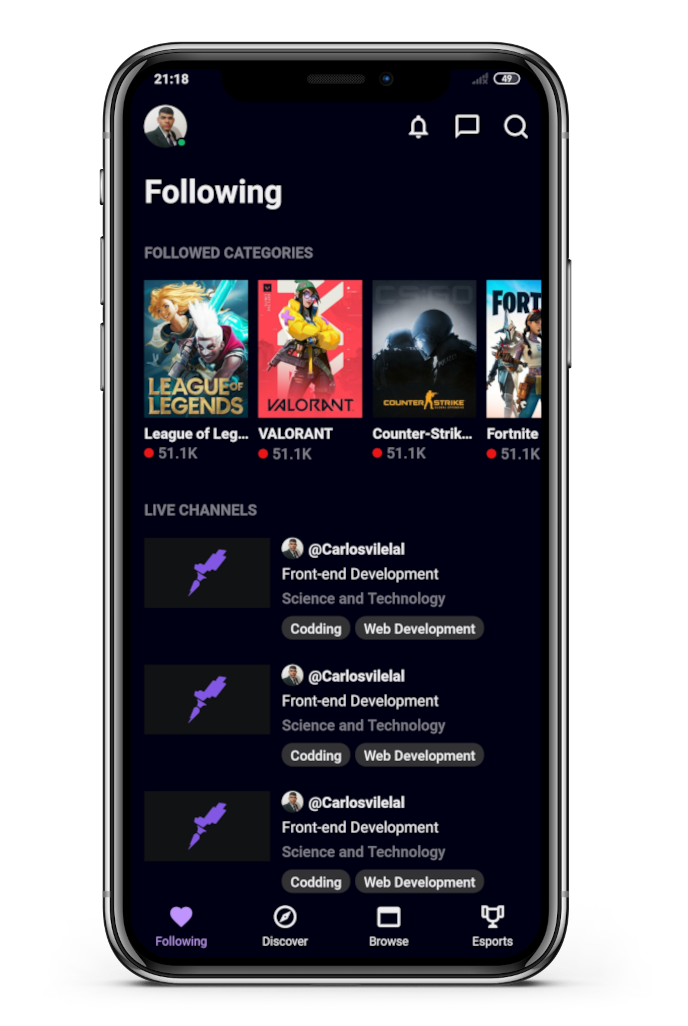
Task: Open the Esports trophy icon
Action: (x=492, y=916)
